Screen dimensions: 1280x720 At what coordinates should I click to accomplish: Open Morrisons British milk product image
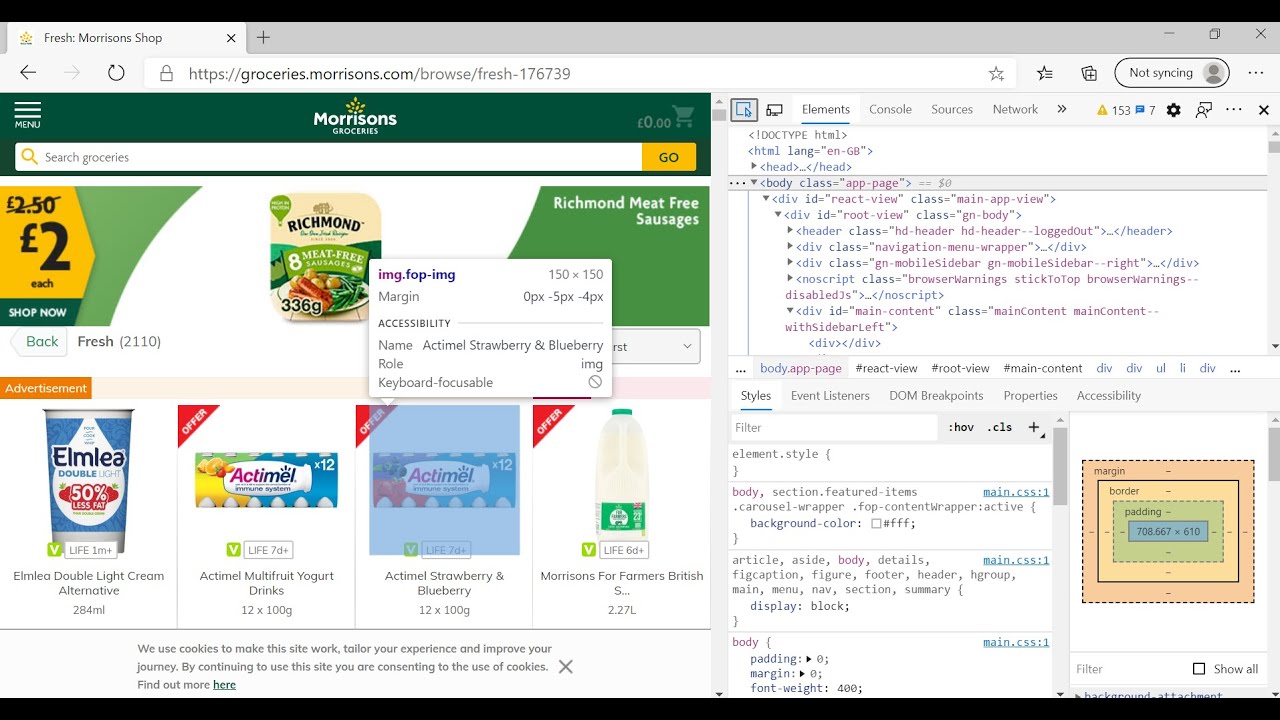click(621, 482)
